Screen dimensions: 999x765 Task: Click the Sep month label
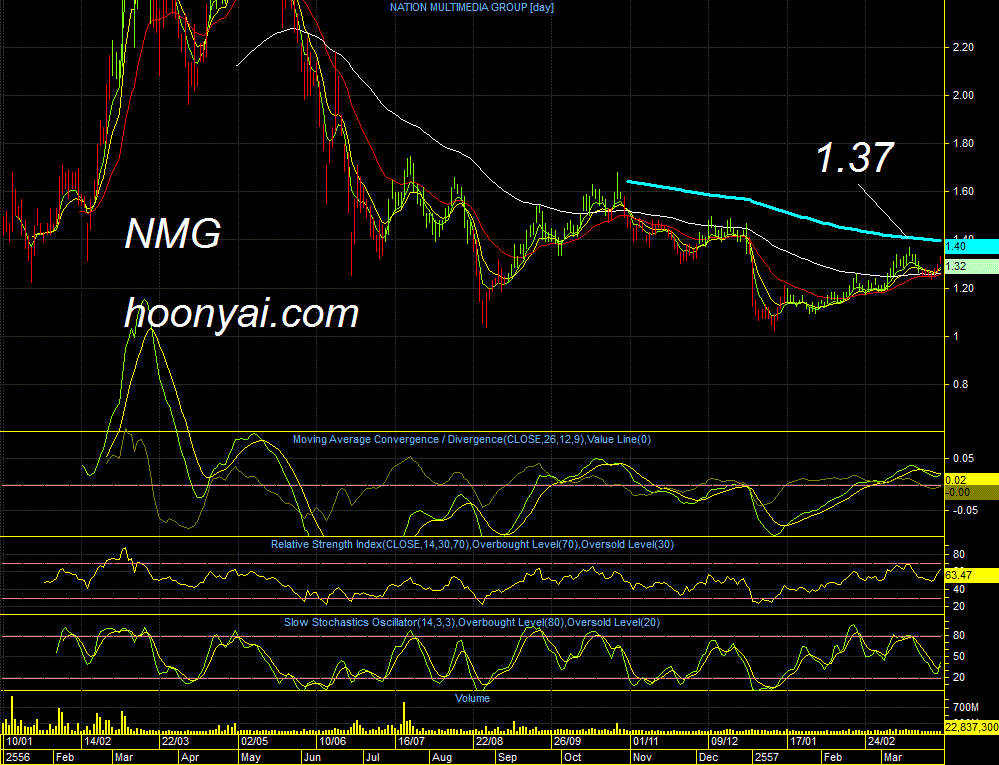(x=507, y=757)
